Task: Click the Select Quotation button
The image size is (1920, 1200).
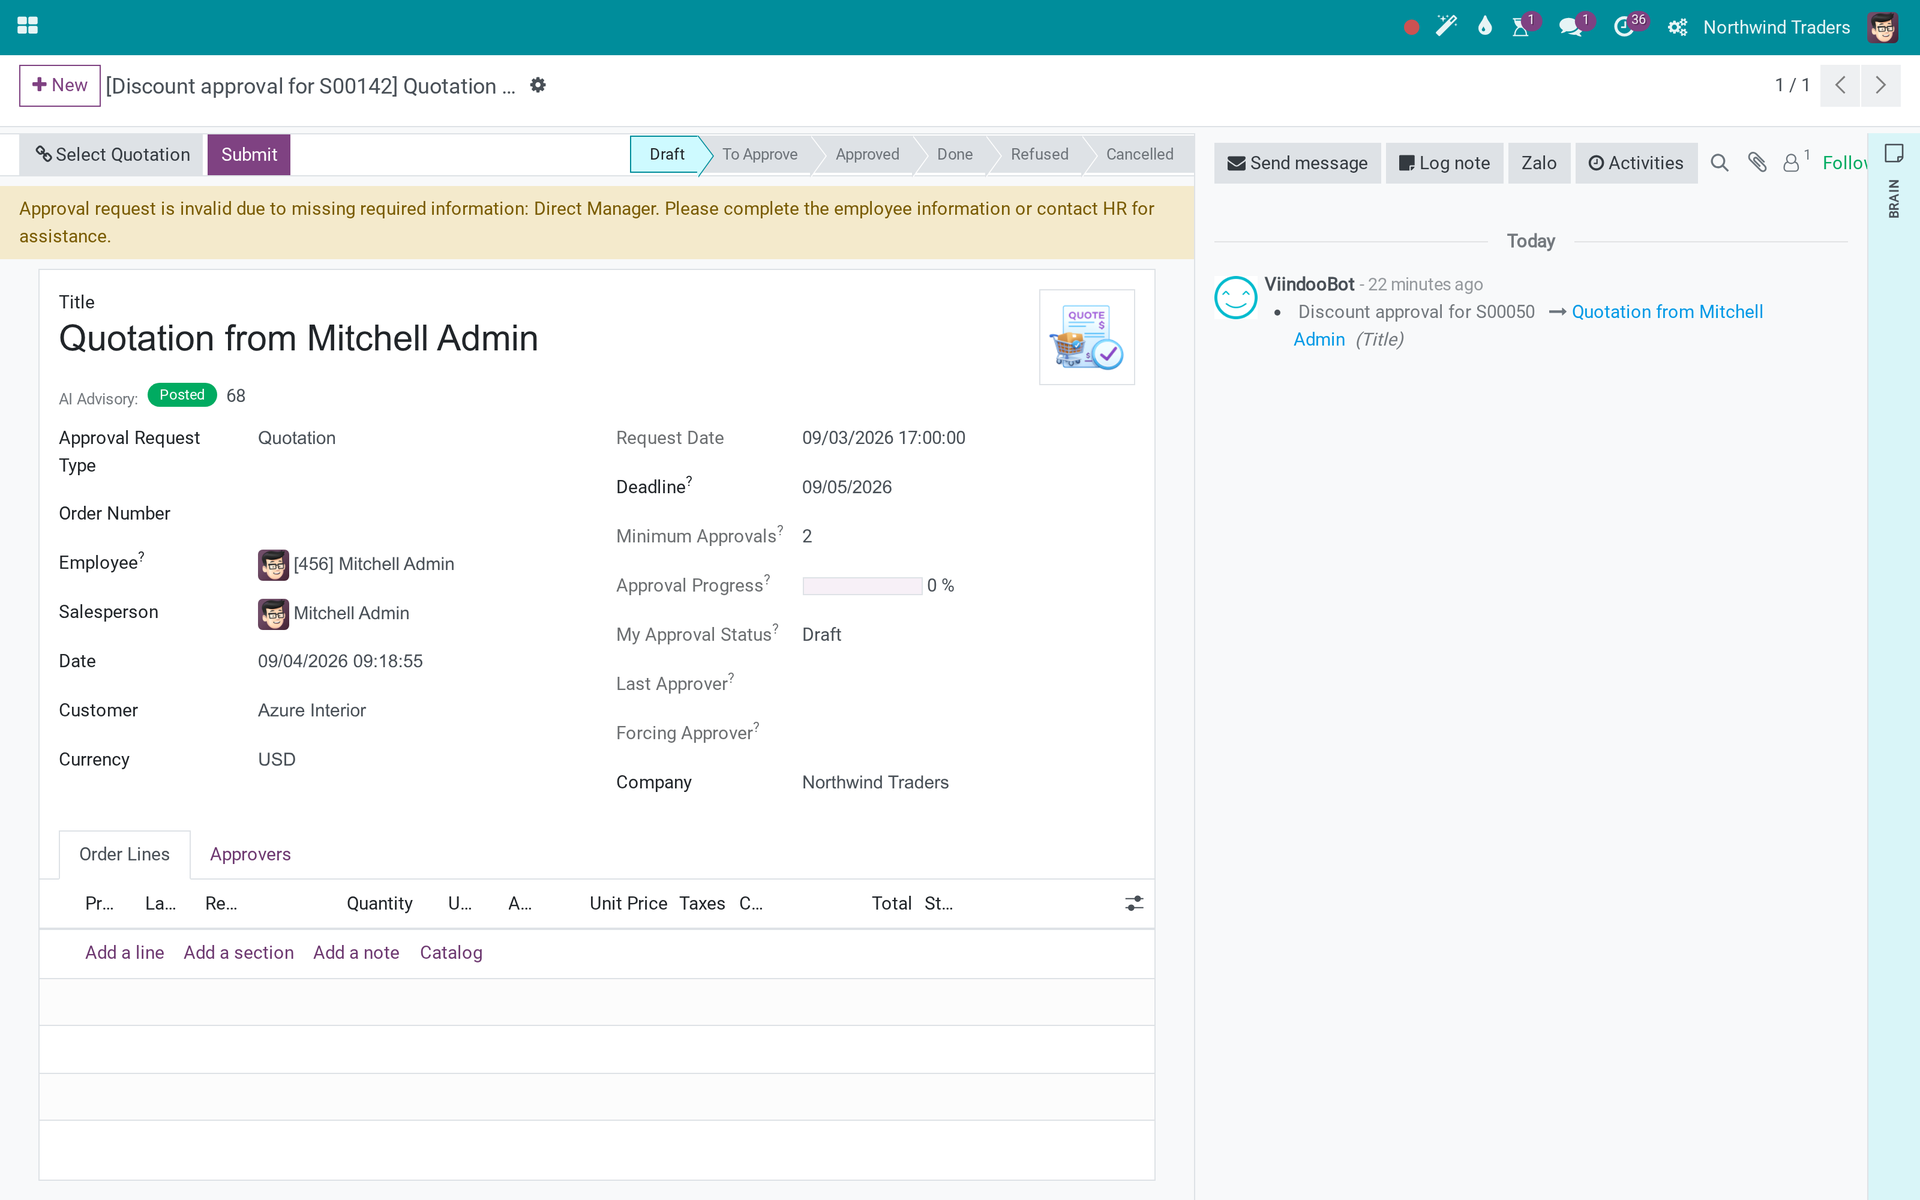Action: point(112,155)
